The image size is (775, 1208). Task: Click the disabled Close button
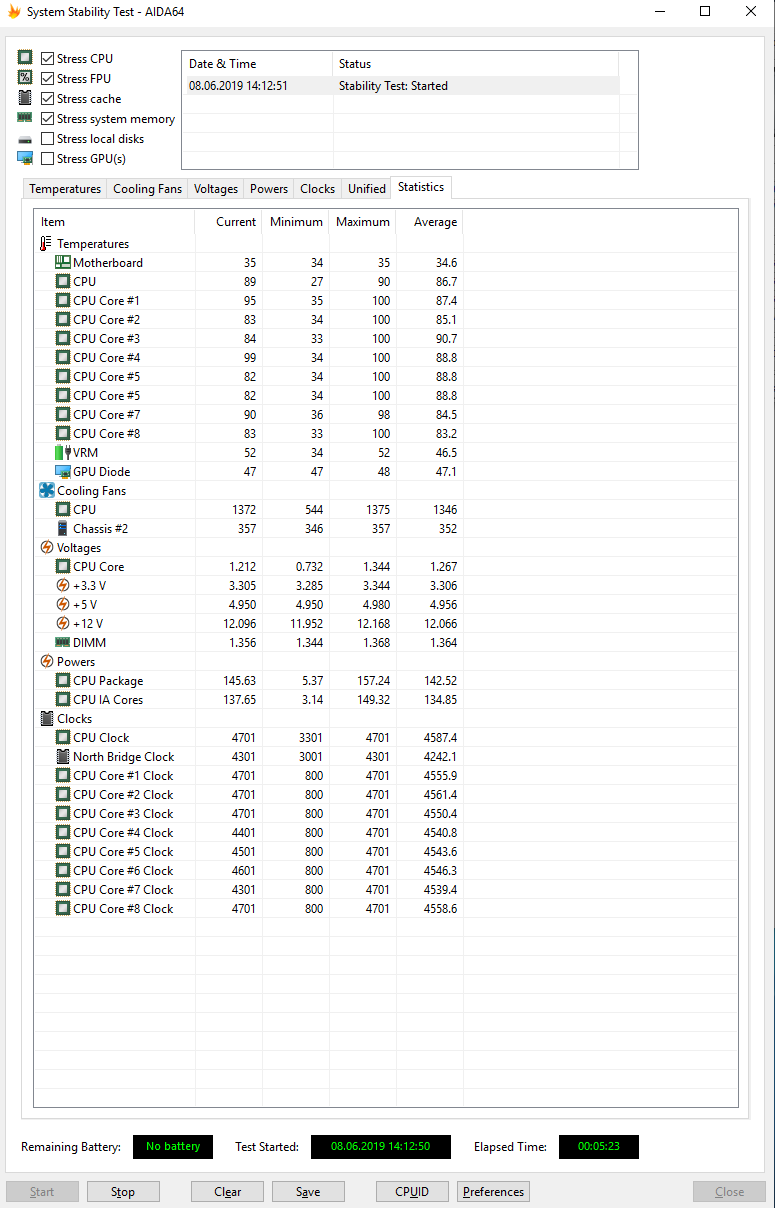(730, 1192)
